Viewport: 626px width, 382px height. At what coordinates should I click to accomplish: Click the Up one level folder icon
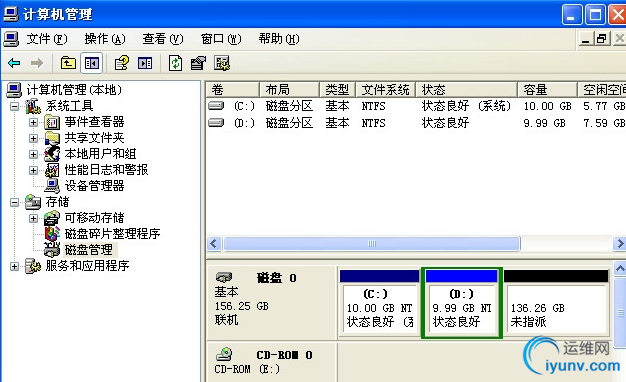[x=68, y=63]
